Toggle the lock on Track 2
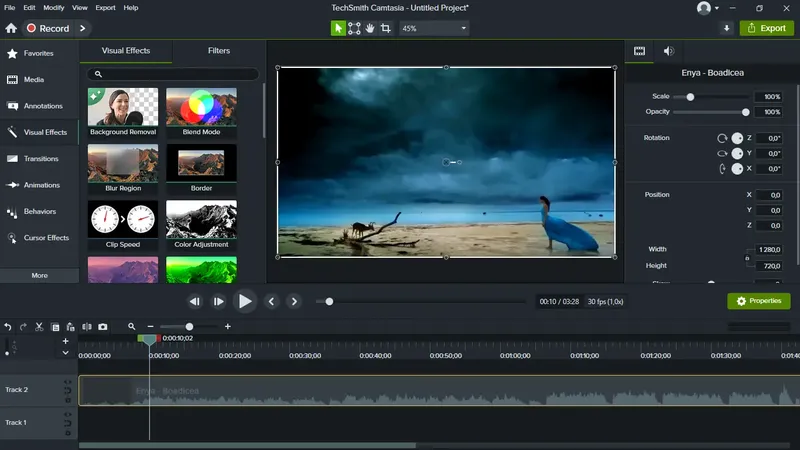This screenshot has width=800, height=450. 67,398
